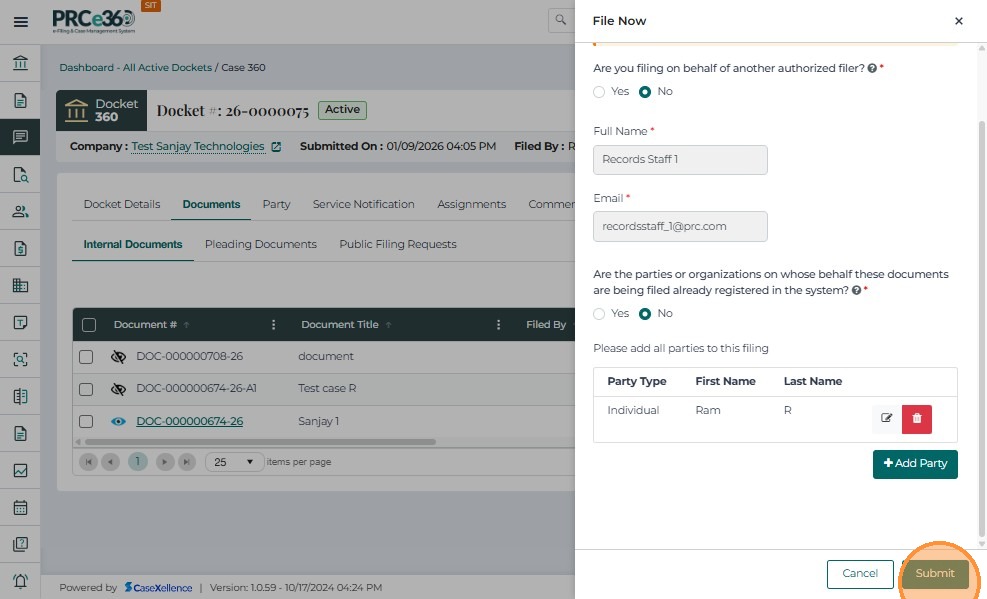Open the calendar sidebar icon
Screen dimensions: 987x599
(x=20, y=507)
